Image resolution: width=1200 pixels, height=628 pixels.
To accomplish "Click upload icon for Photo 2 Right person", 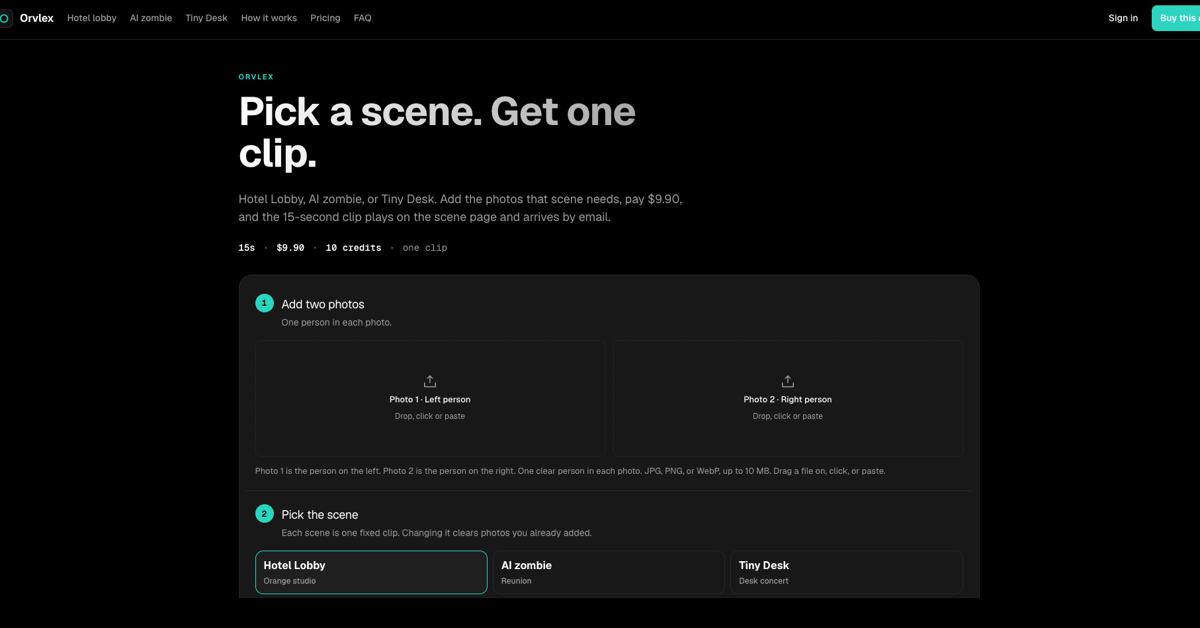I will [788, 381].
